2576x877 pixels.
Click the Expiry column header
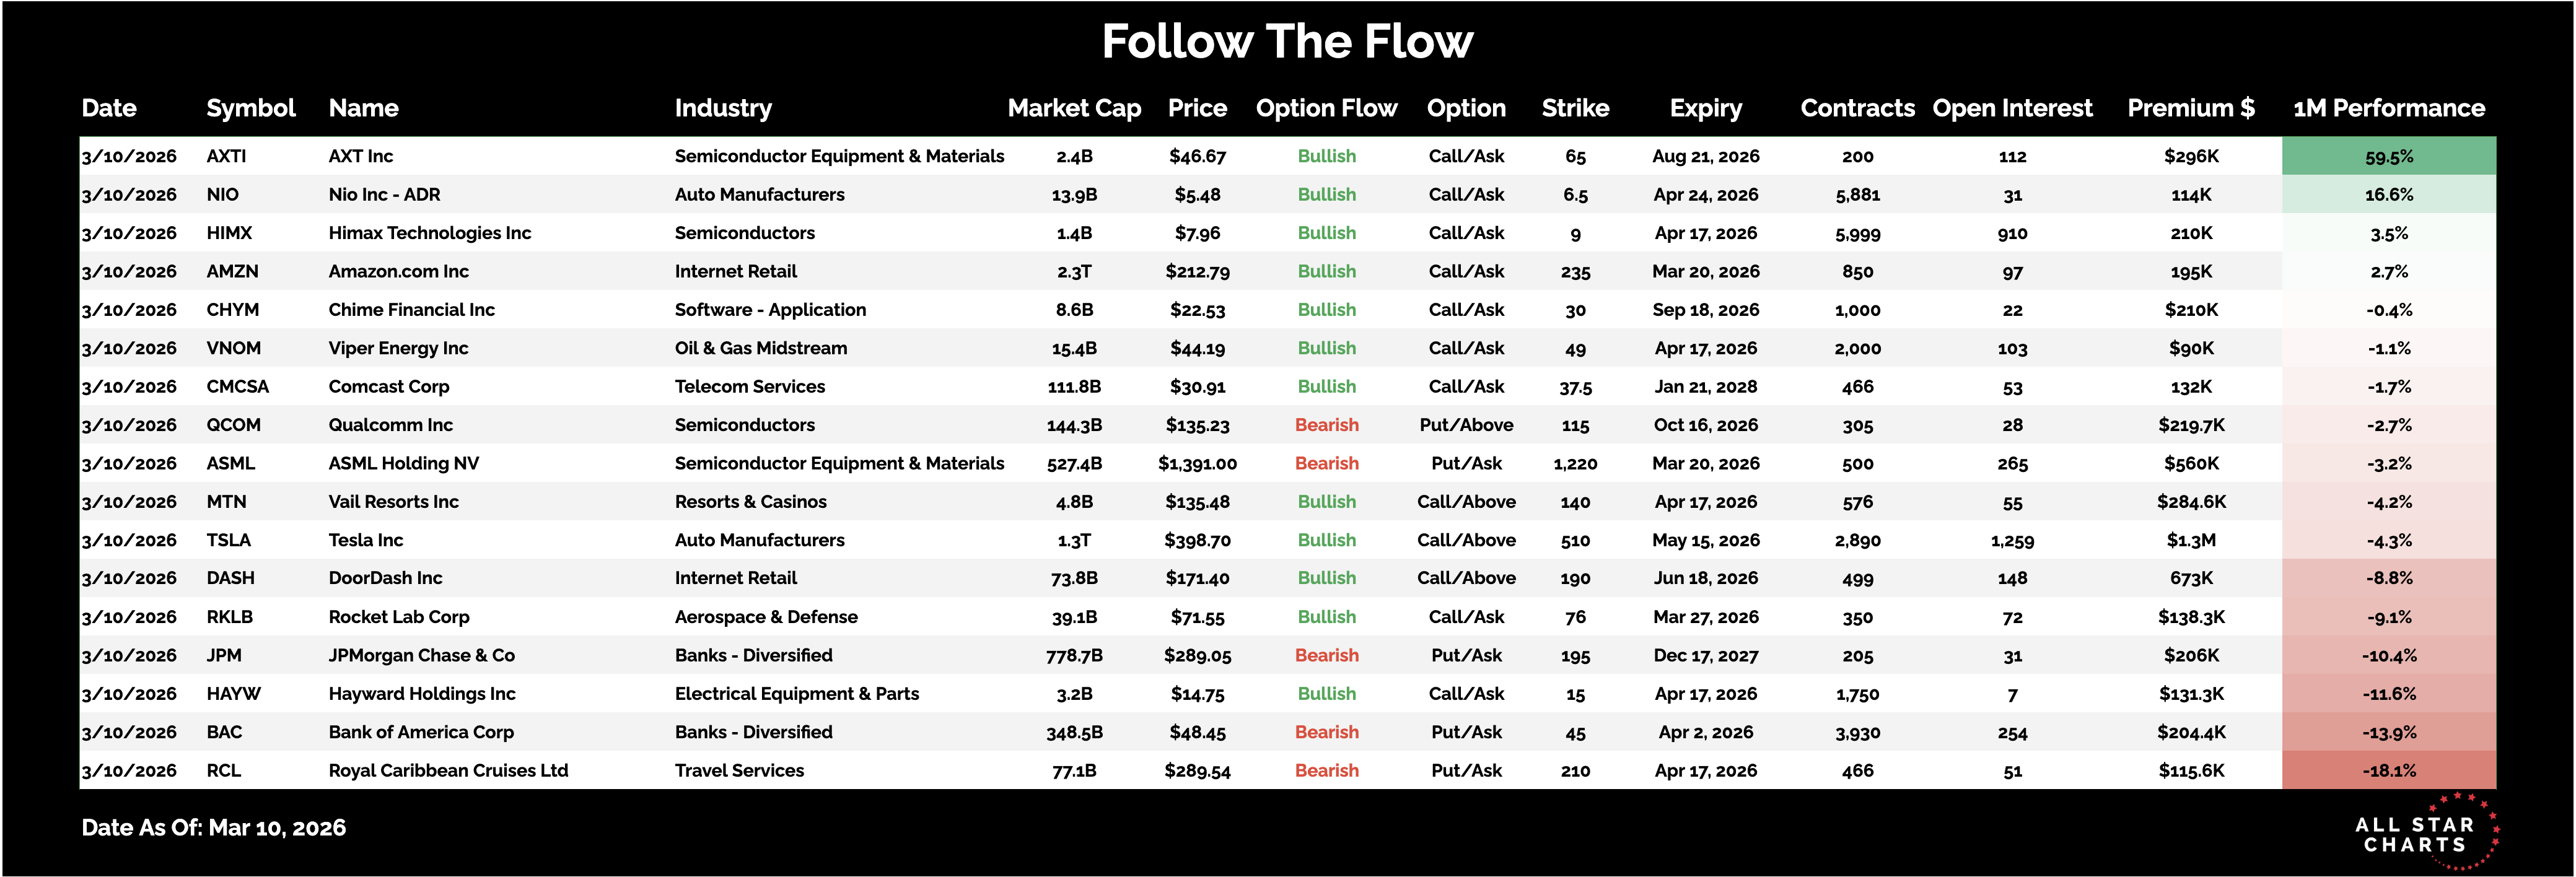(1705, 108)
